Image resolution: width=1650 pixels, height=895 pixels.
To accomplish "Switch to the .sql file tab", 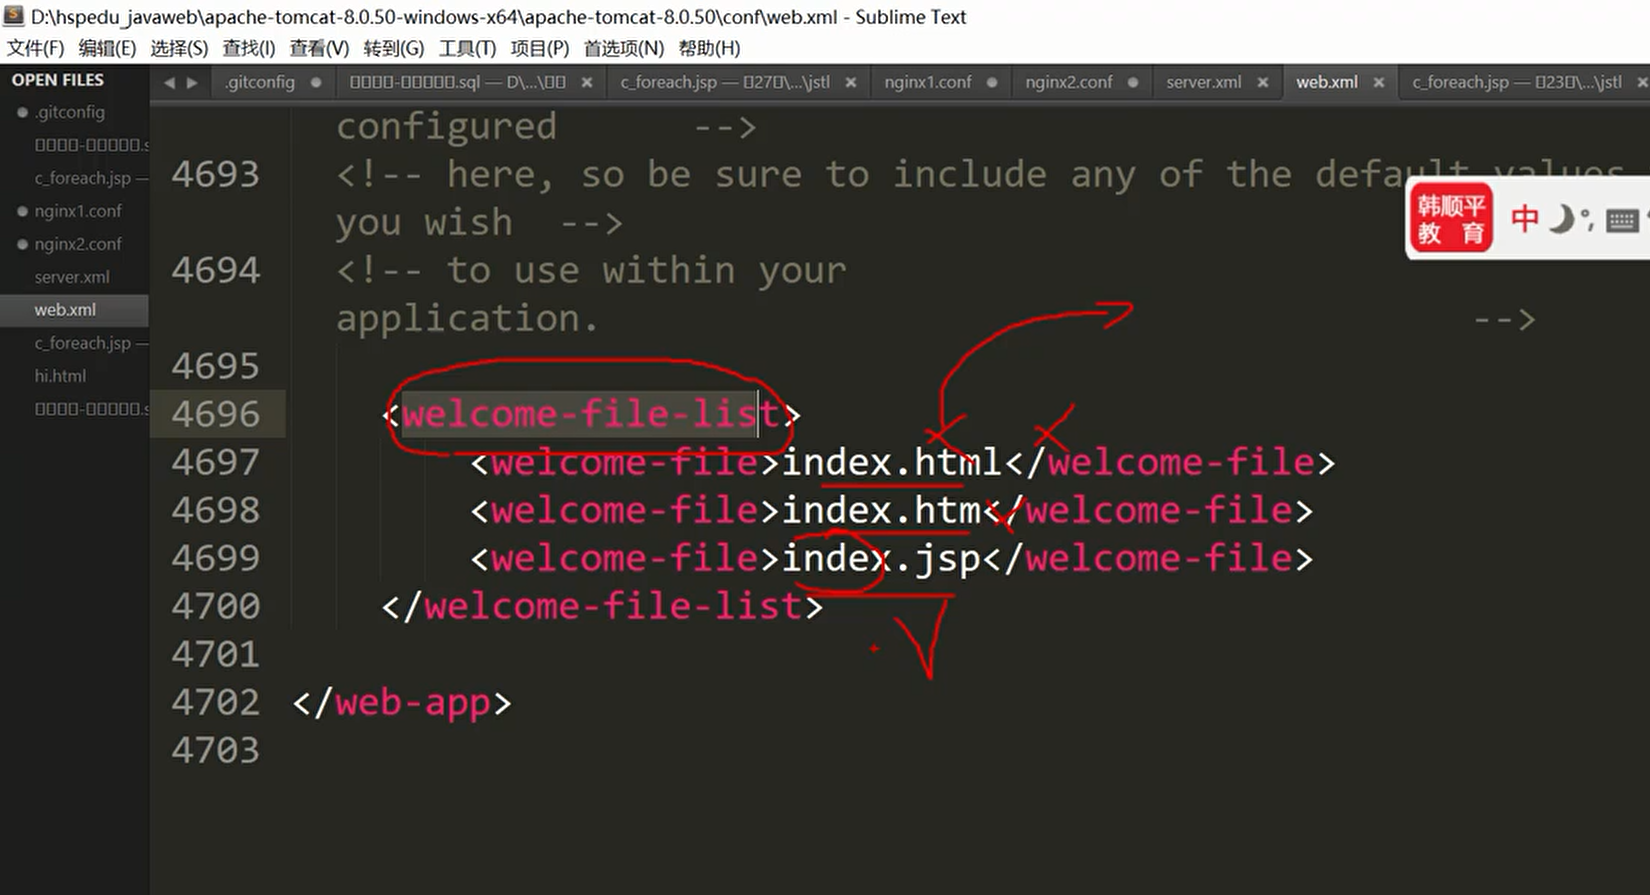I will tap(457, 82).
